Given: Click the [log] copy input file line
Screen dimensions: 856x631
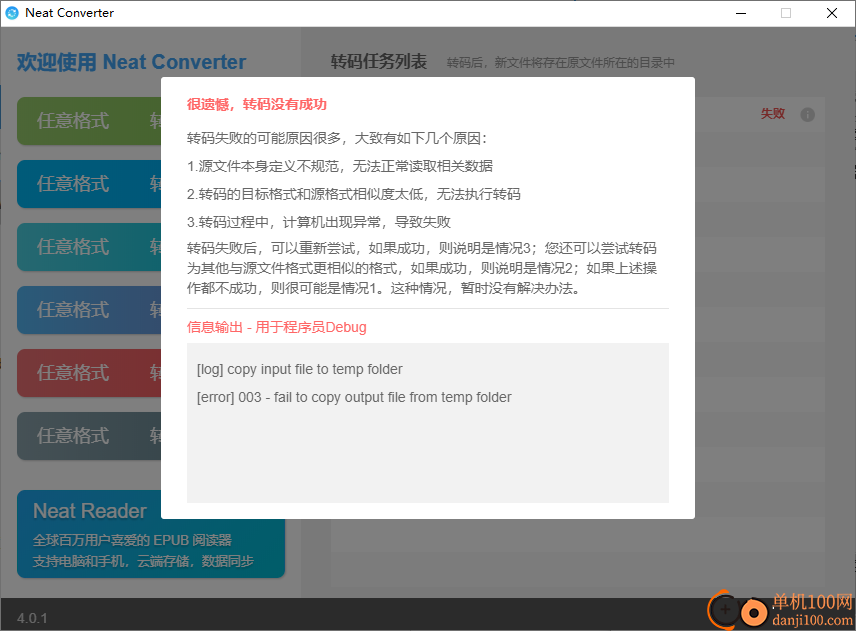Looking at the screenshot, I should (299, 370).
